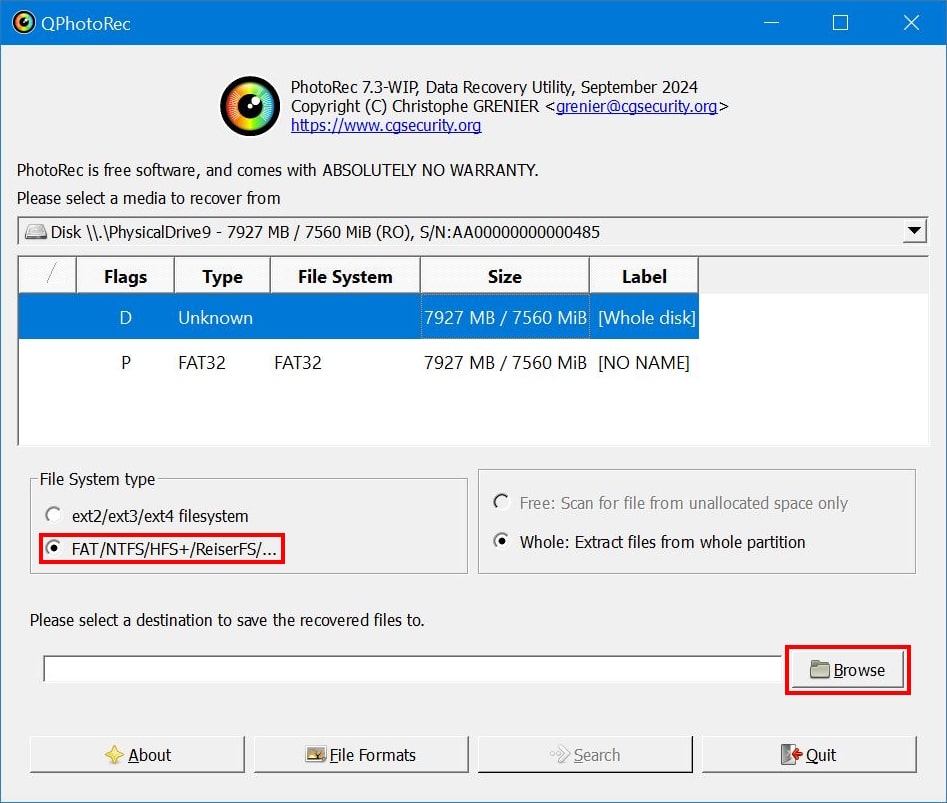The image size is (947, 803).
Task: Open the grenier@cgsecurity.org email link
Action: click(x=637, y=106)
